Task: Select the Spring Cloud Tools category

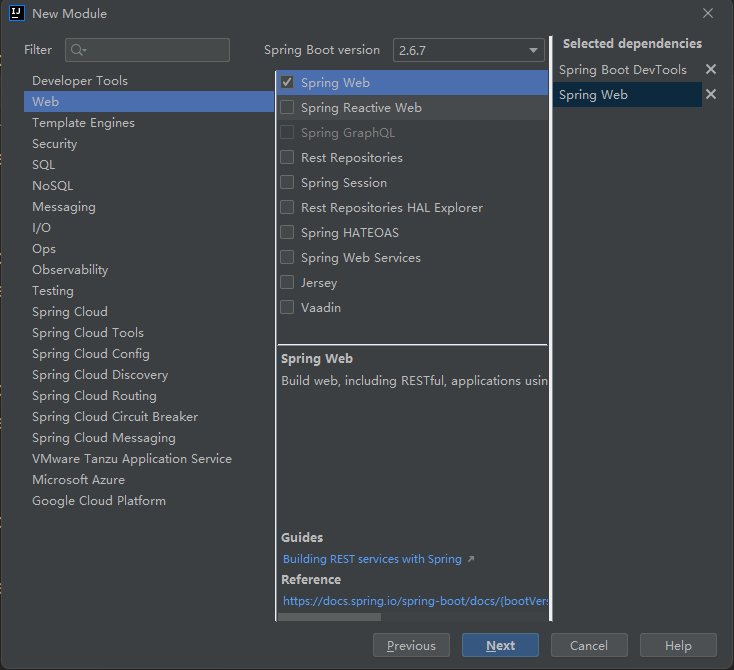Action: pos(149,333)
